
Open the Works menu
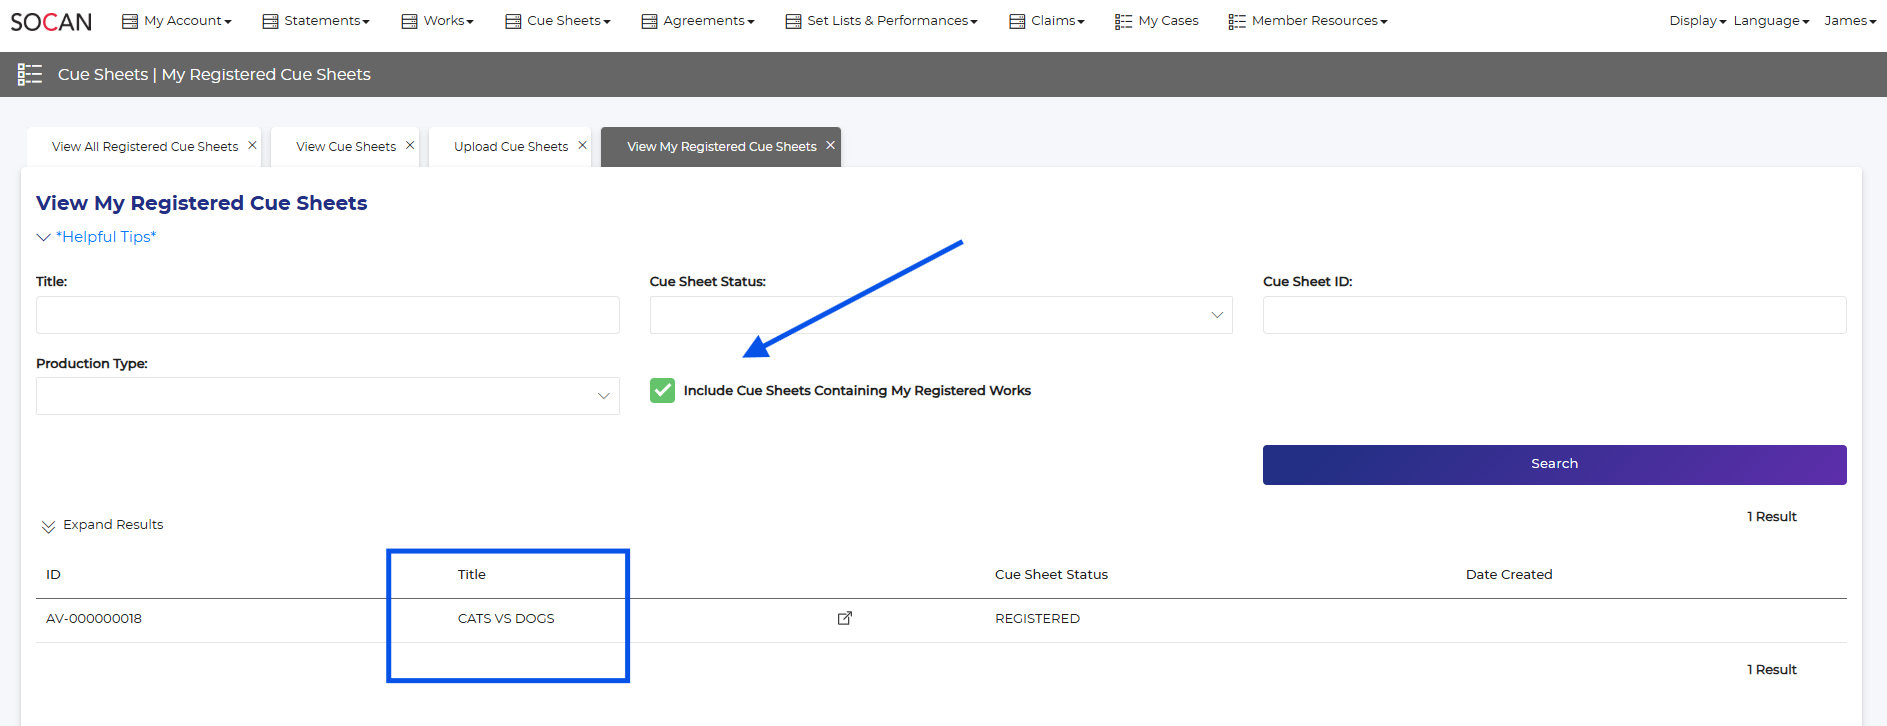pos(438,21)
